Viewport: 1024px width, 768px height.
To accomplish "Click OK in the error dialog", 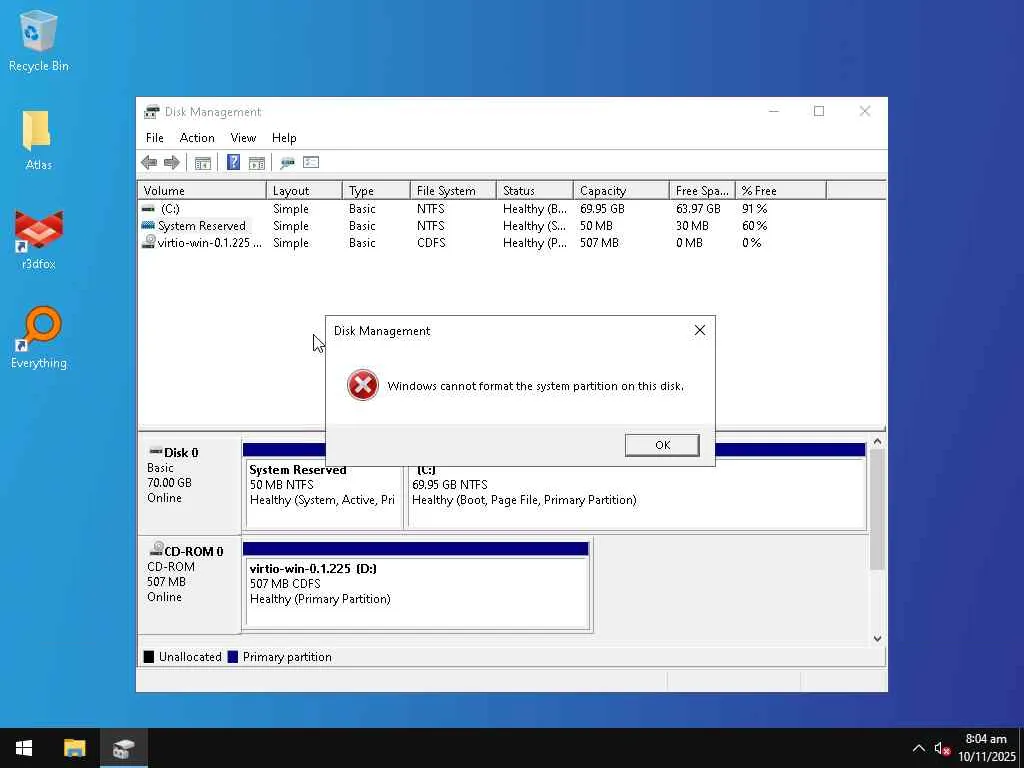I will 662,445.
